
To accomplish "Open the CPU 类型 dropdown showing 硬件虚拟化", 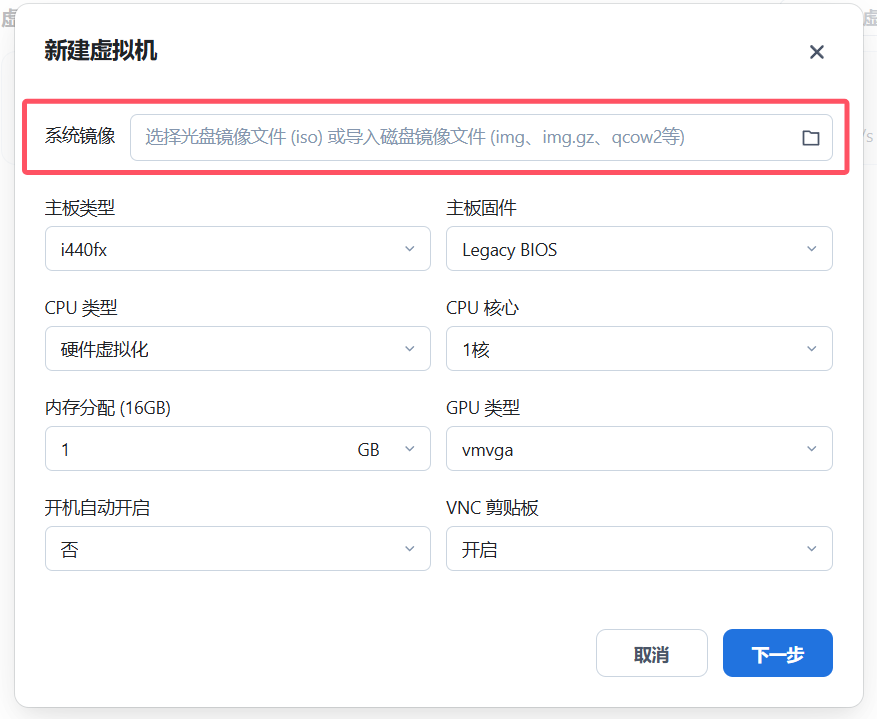I will click(237, 348).
